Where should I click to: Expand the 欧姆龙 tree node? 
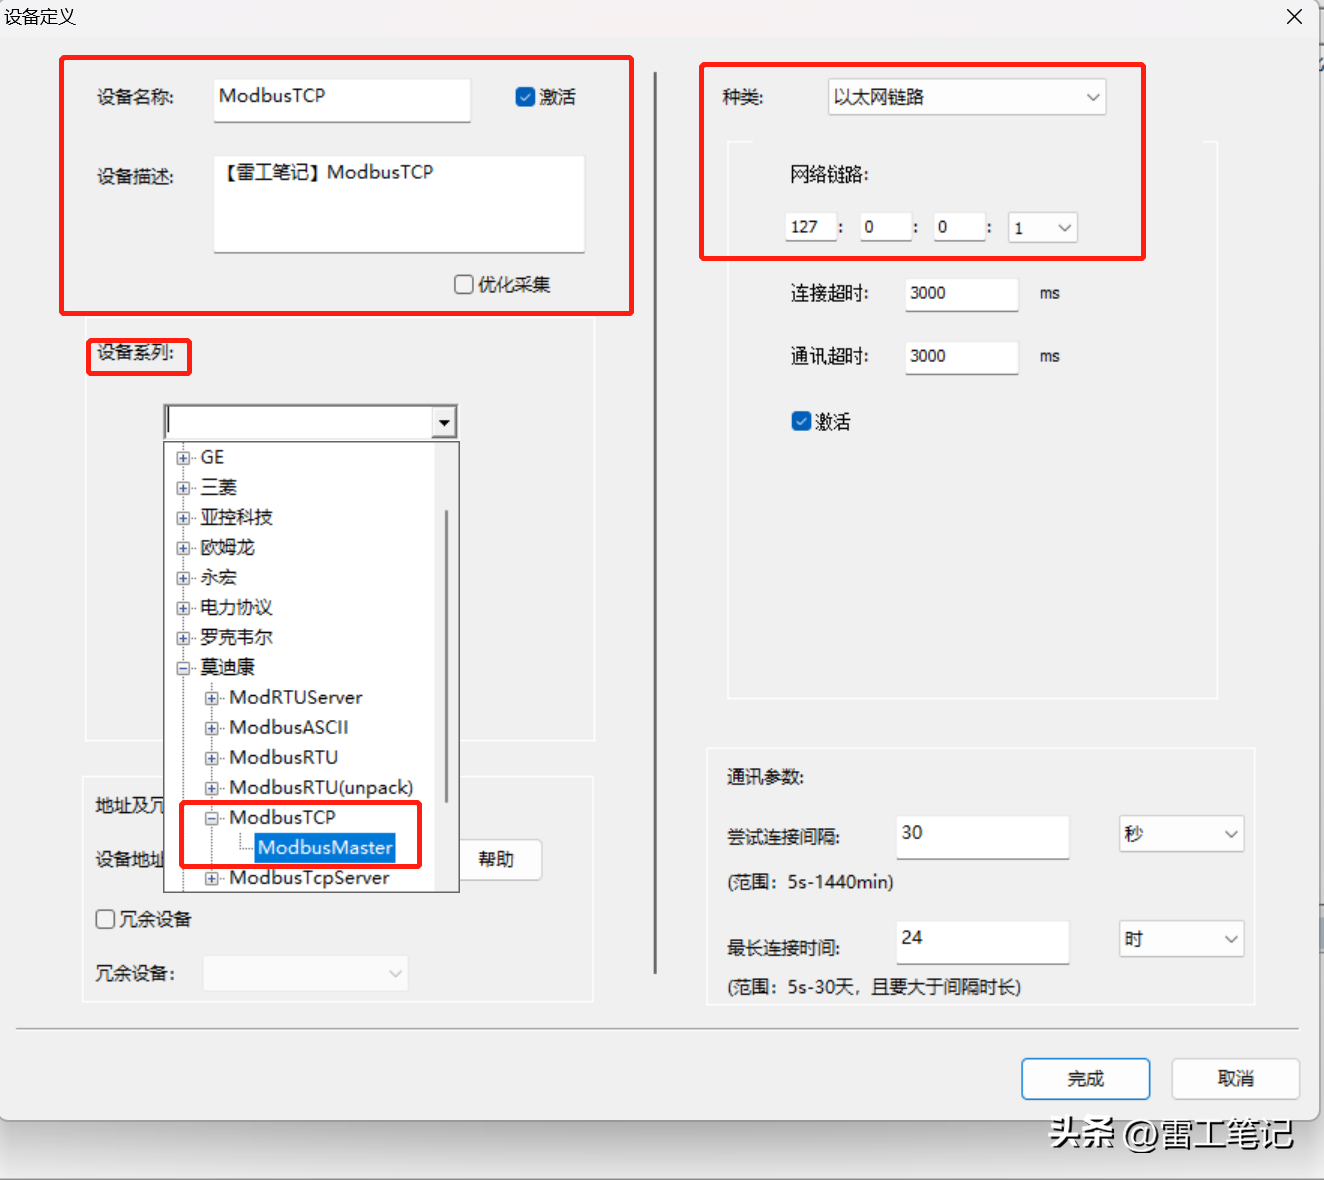pos(183,548)
